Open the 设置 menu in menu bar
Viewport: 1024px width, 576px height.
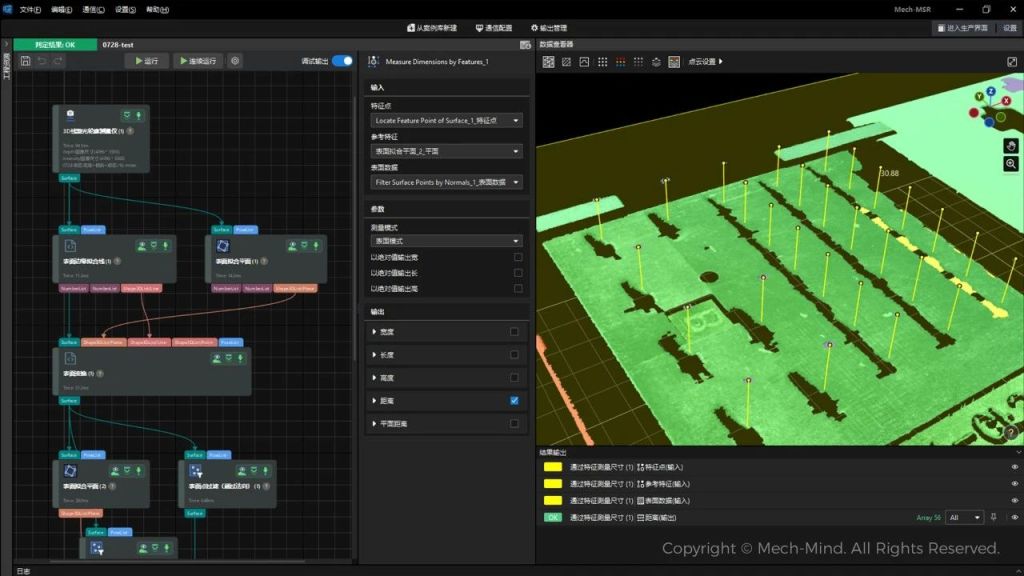(x=125, y=9)
